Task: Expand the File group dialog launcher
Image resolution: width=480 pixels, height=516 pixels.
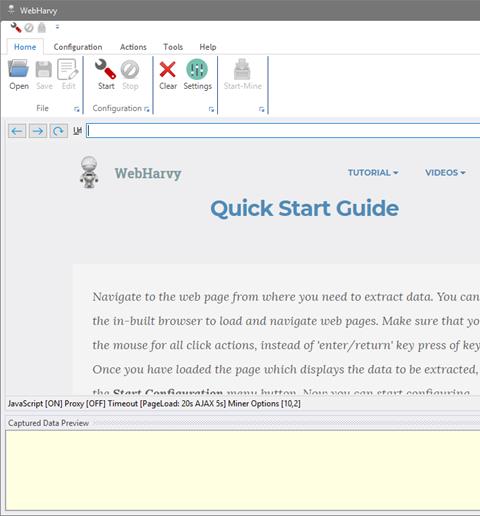Action: coord(77,109)
